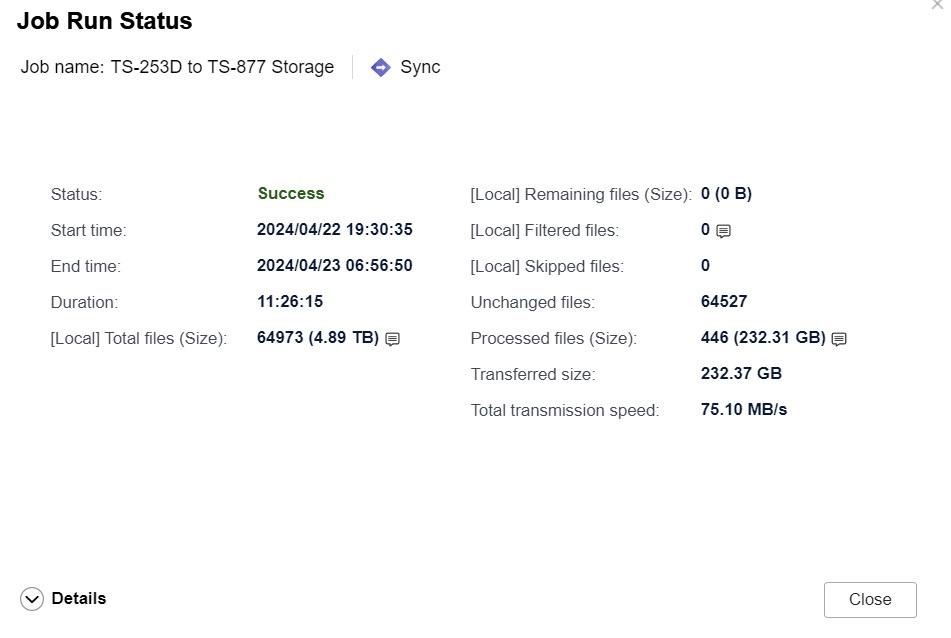Click the Job Run Status title
Viewport: 951px width, 638px height.
click(x=105, y=21)
